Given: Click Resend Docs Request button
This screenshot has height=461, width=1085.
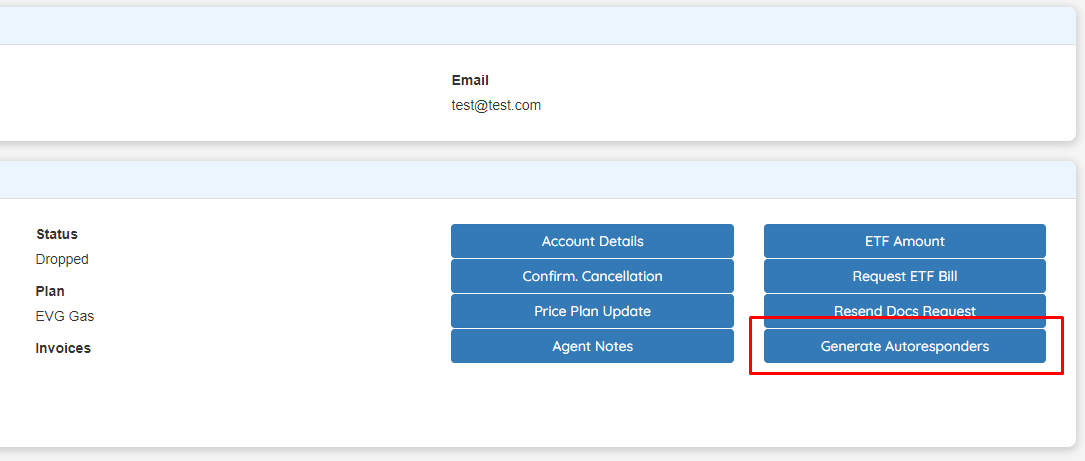Looking at the screenshot, I should (x=904, y=311).
